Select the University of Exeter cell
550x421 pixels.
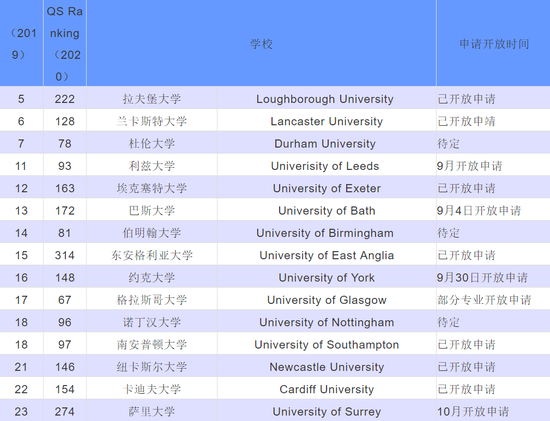(326, 188)
